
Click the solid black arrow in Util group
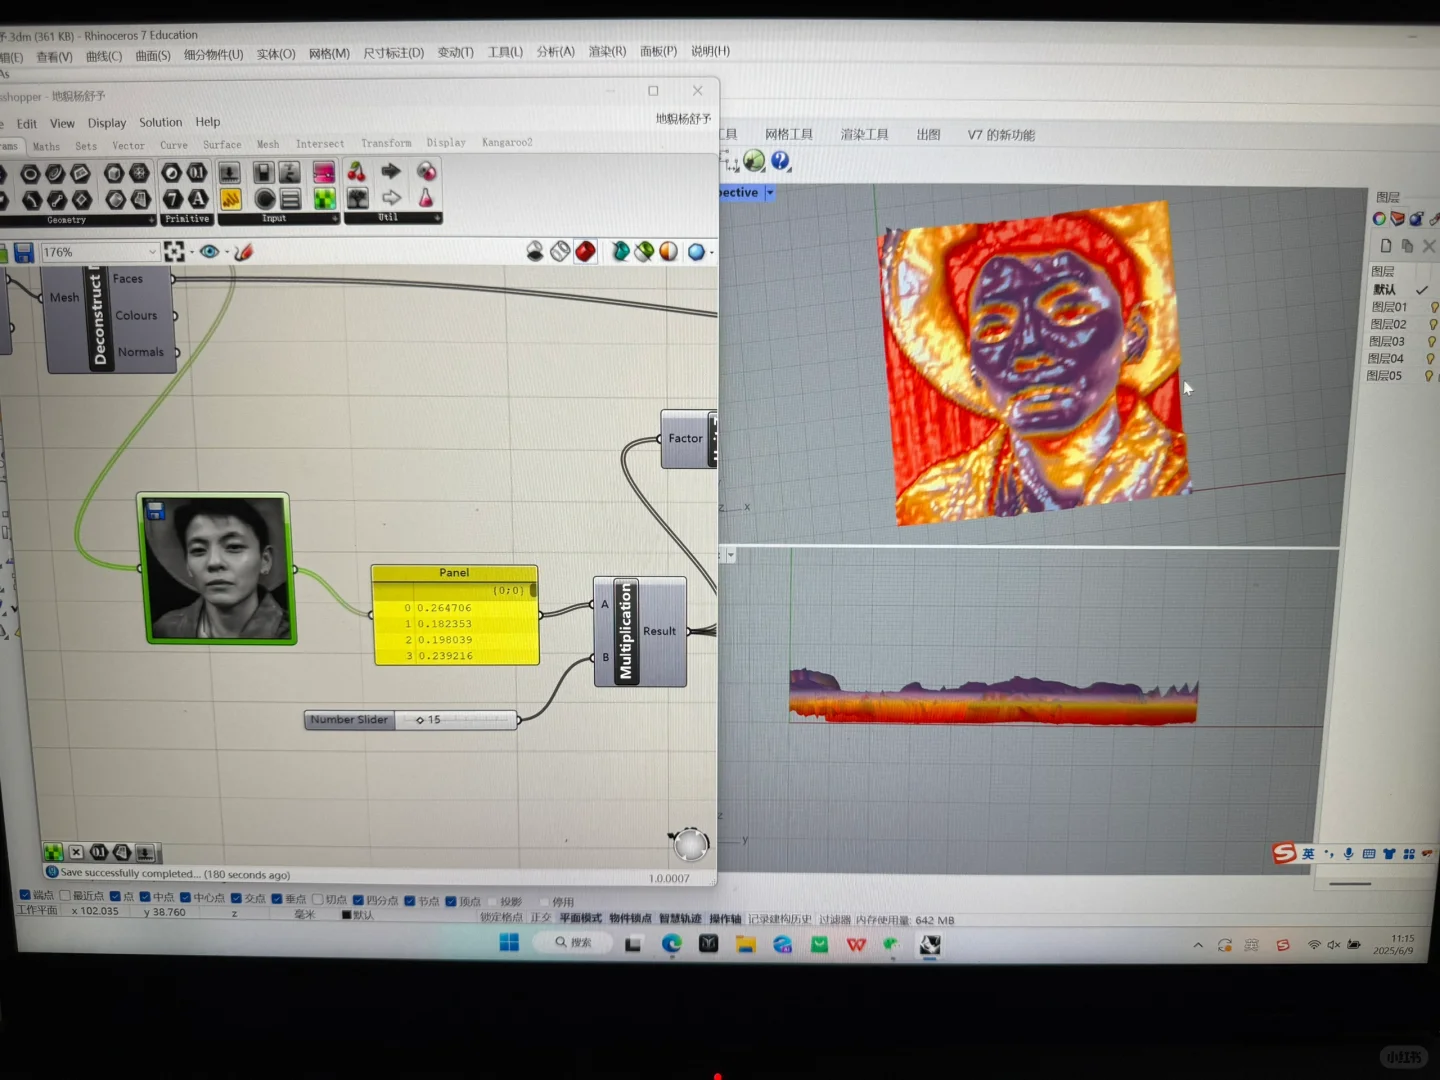pos(391,172)
